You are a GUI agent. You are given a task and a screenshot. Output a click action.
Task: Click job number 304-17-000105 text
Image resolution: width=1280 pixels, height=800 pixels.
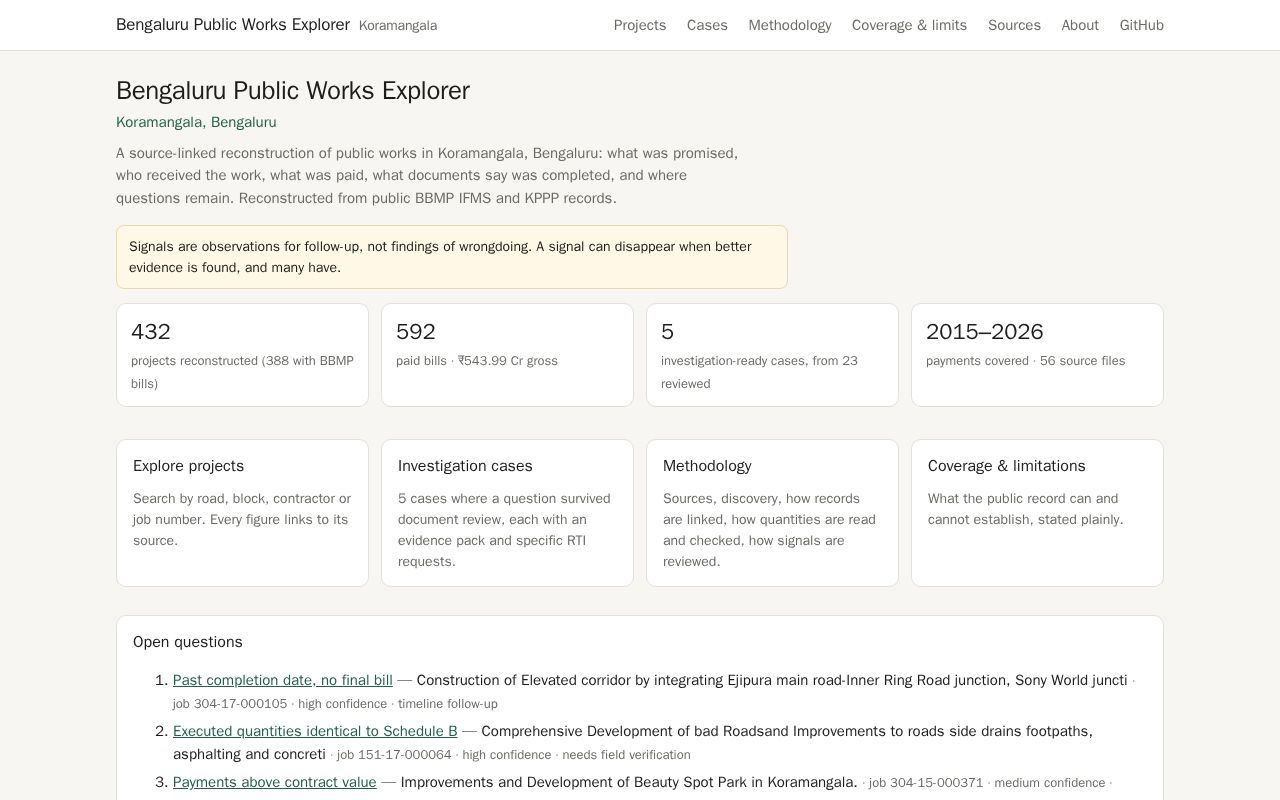pos(230,704)
